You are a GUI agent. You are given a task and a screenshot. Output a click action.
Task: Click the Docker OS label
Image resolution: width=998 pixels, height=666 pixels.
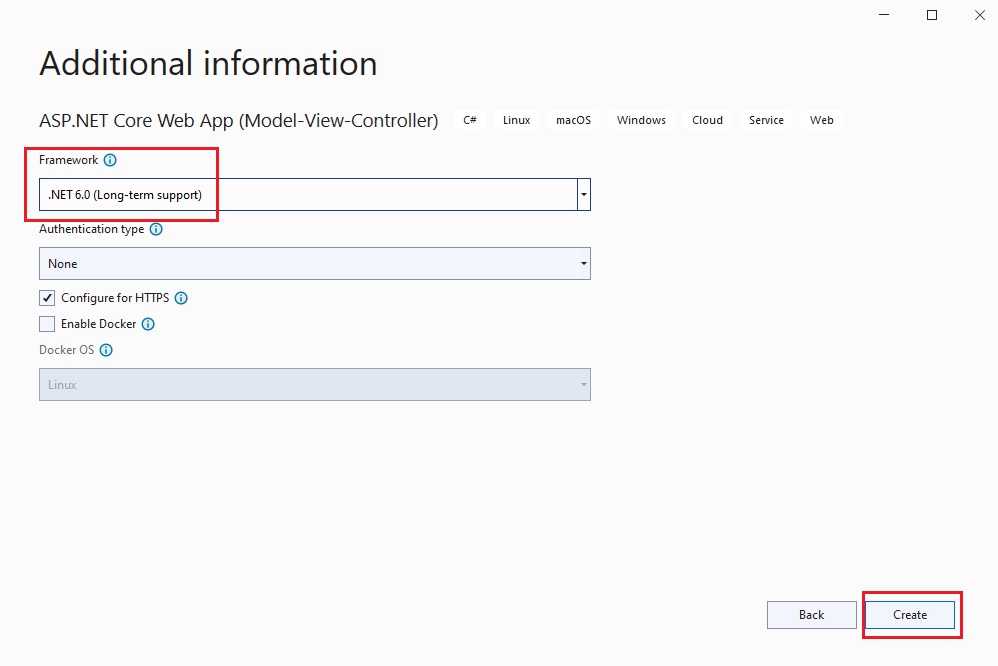67,350
